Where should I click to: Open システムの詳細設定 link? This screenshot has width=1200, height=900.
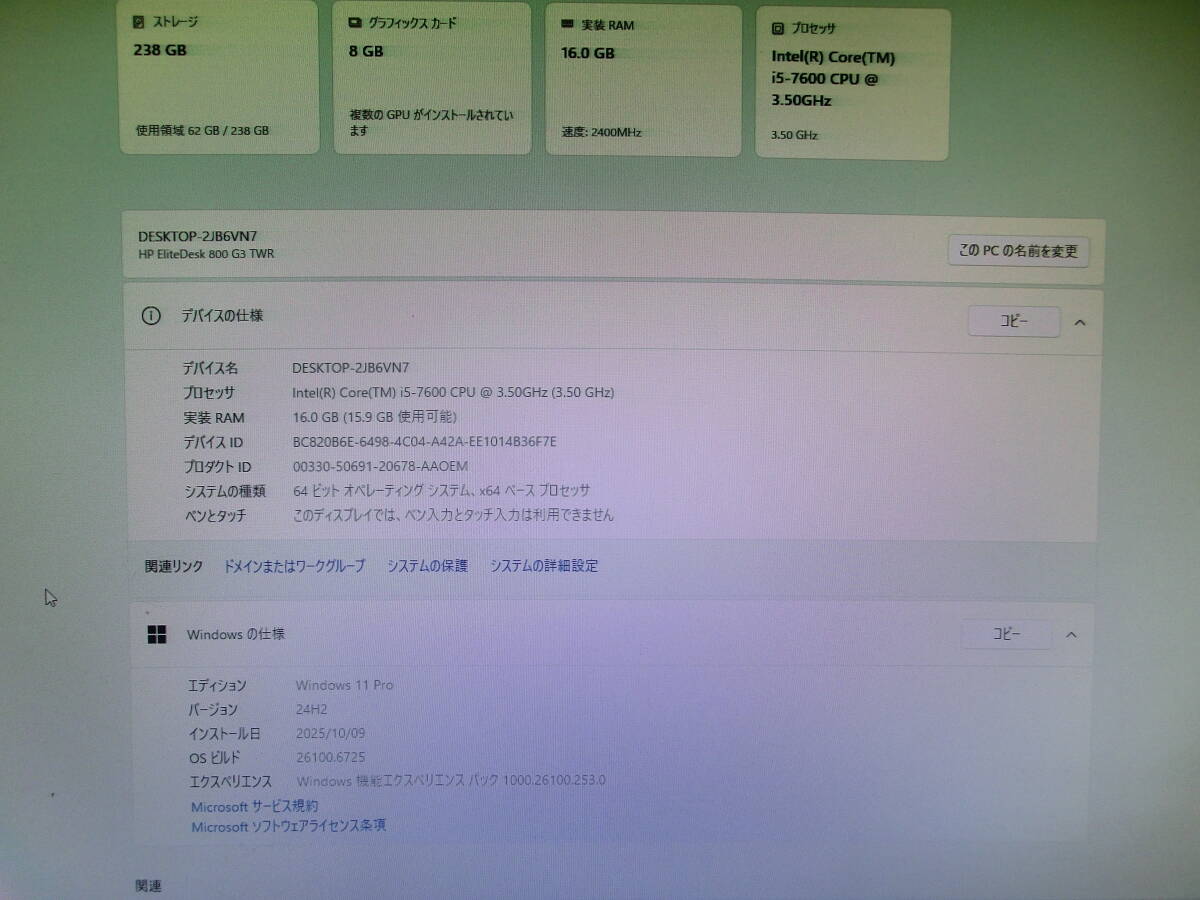click(x=544, y=566)
